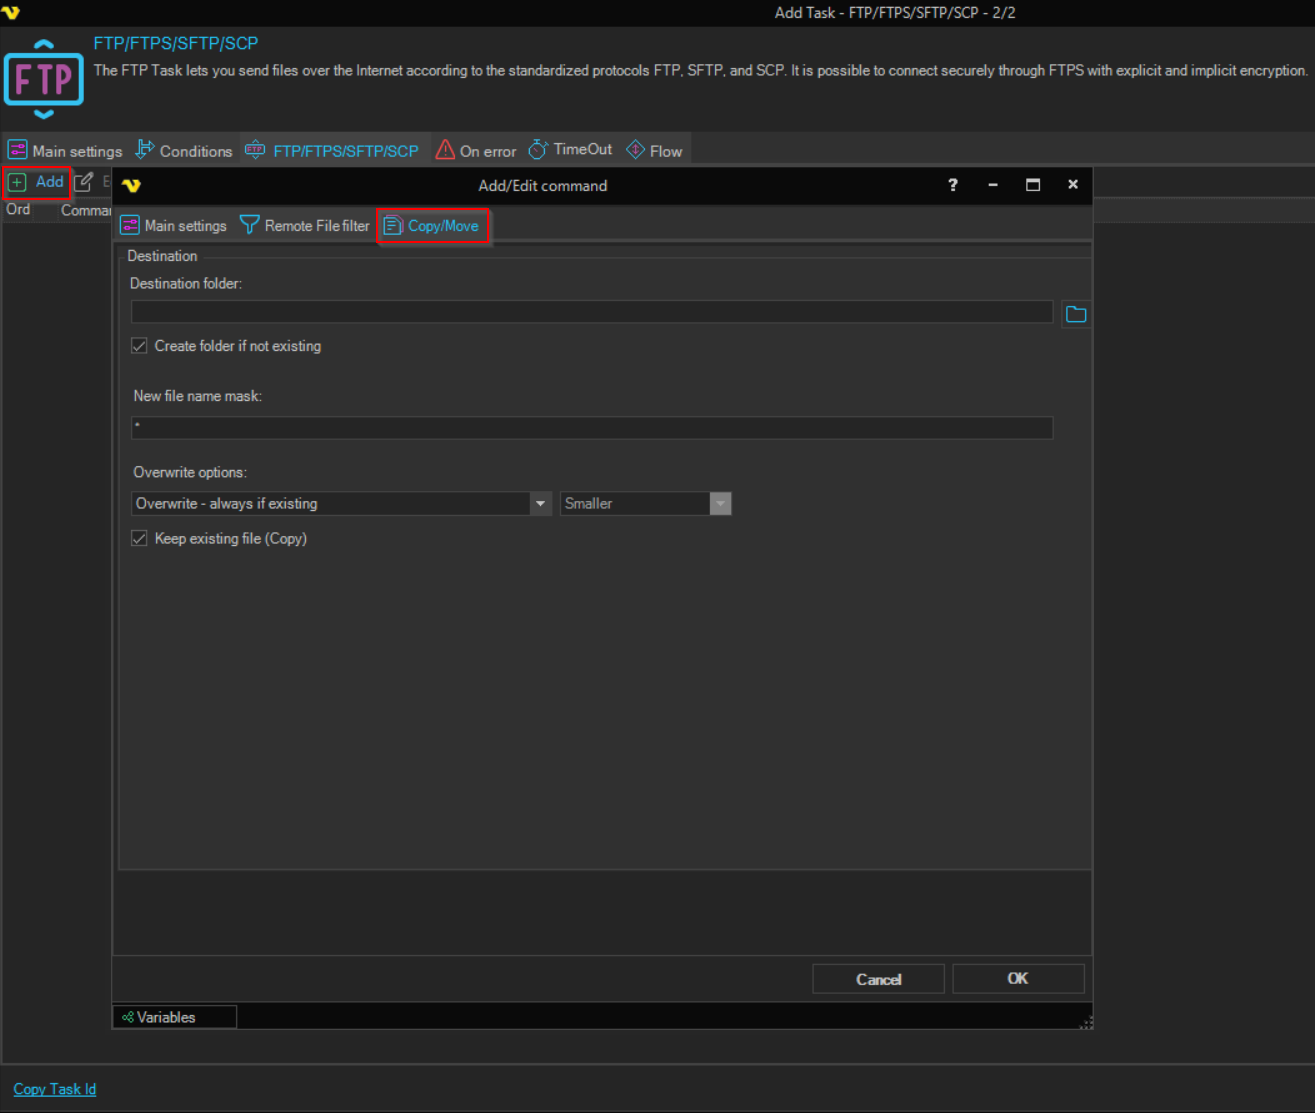This screenshot has height=1113, width=1315.
Task: Click the large FTP task logo
Action: click(44, 79)
